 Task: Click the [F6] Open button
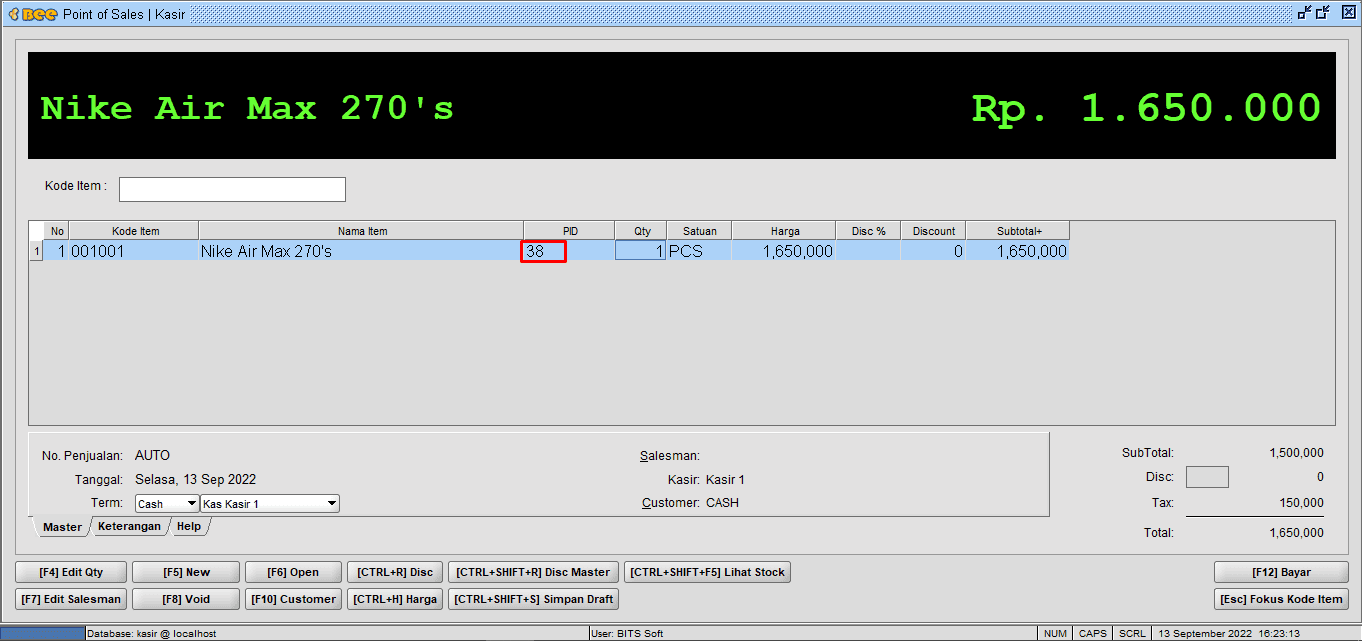[293, 572]
